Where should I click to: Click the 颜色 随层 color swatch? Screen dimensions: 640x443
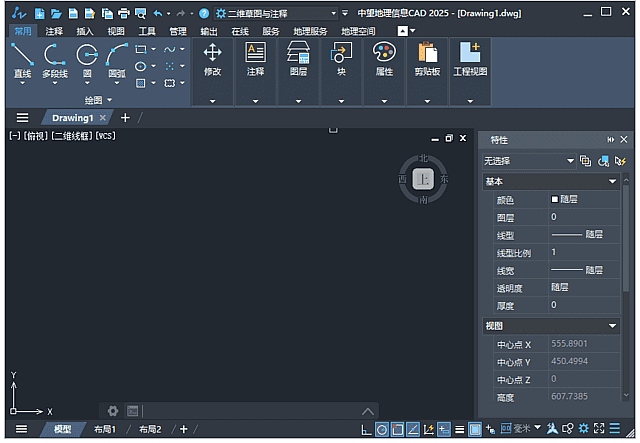pos(556,199)
